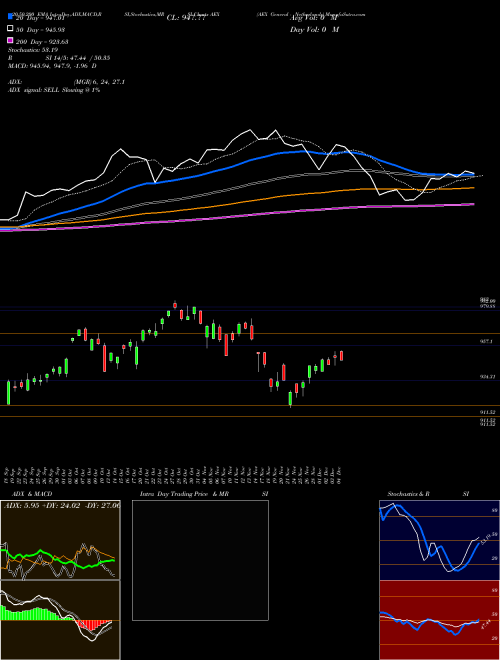
Task: Open the blue Stochastics chart panel
Action: click(439, 540)
